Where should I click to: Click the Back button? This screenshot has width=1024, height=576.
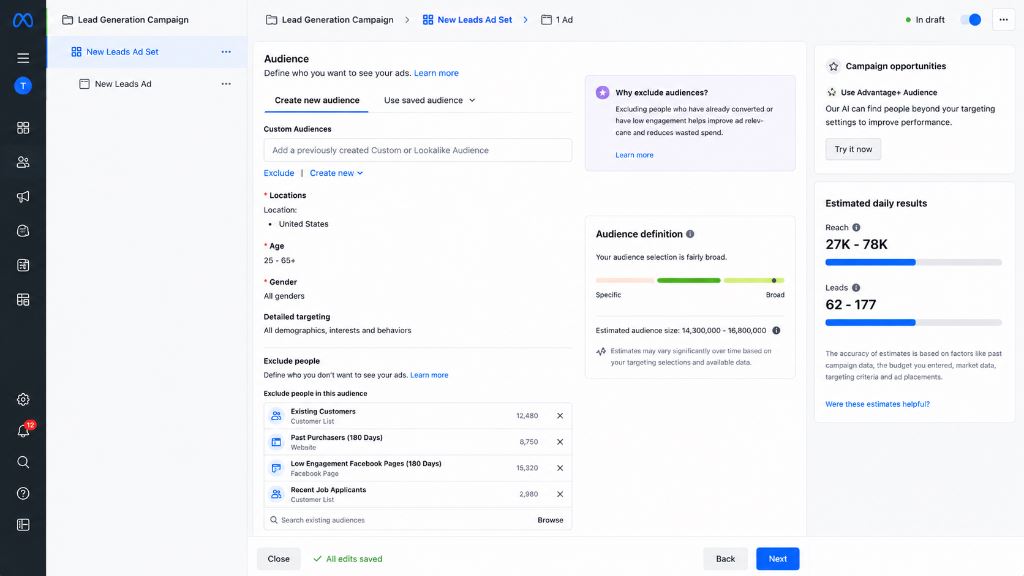click(x=725, y=559)
